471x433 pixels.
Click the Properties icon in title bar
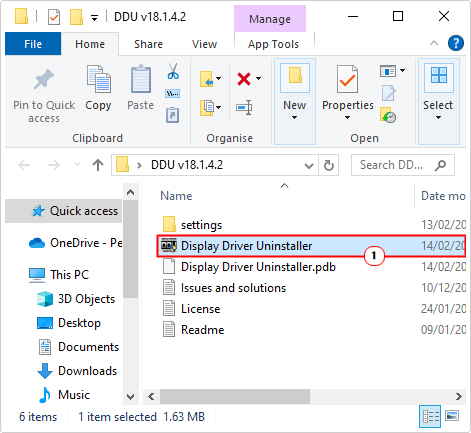tap(54, 17)
